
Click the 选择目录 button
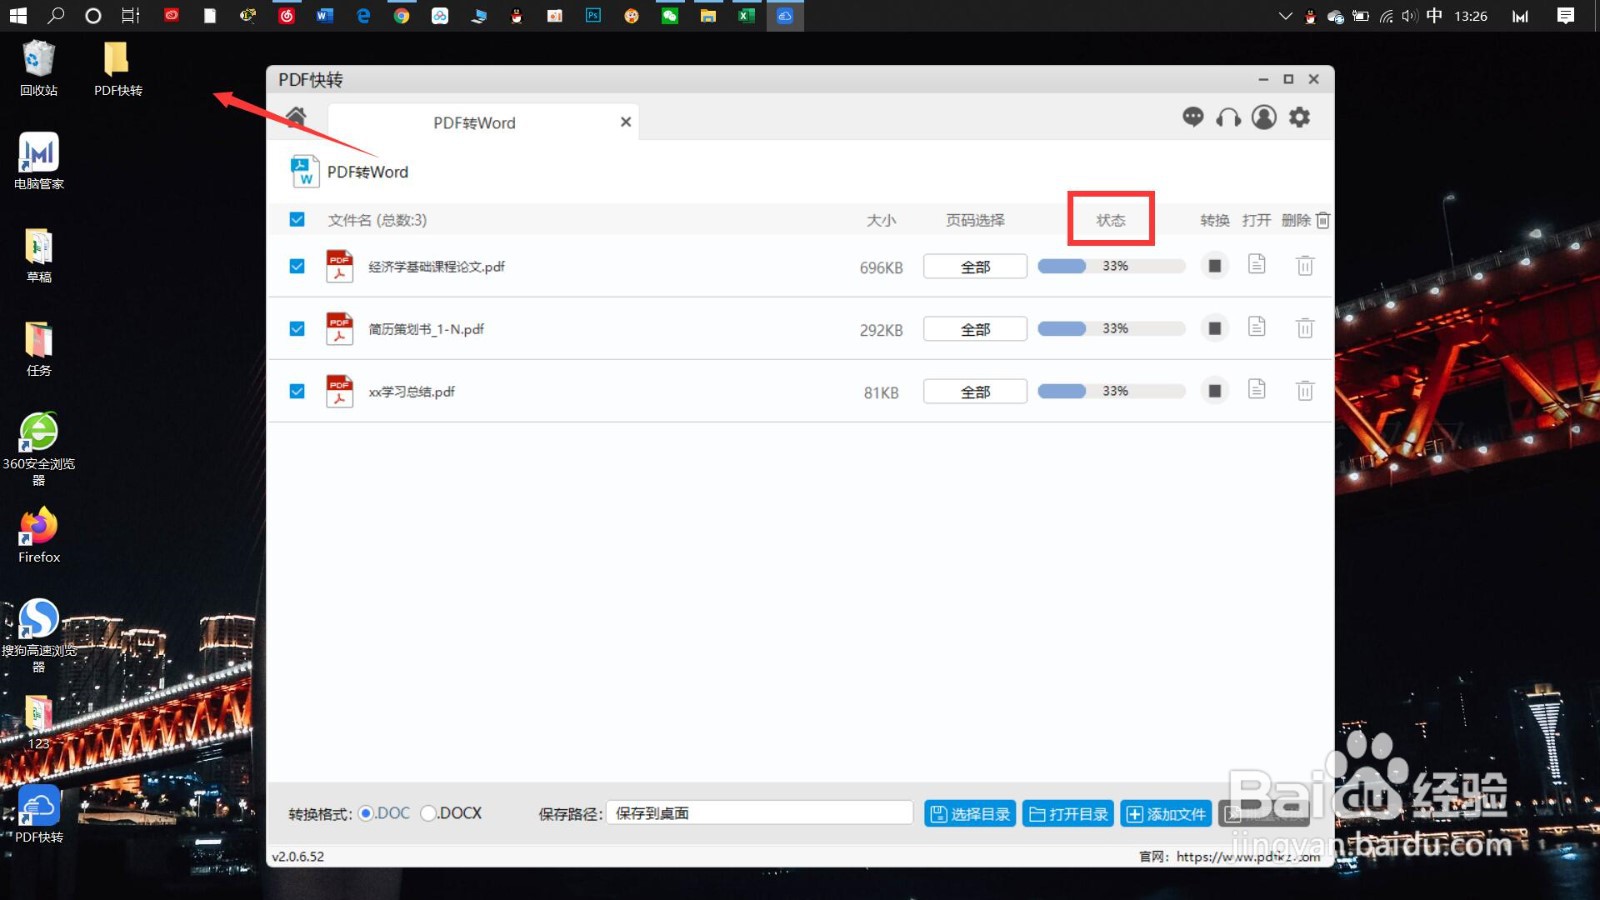click(968, 813)
